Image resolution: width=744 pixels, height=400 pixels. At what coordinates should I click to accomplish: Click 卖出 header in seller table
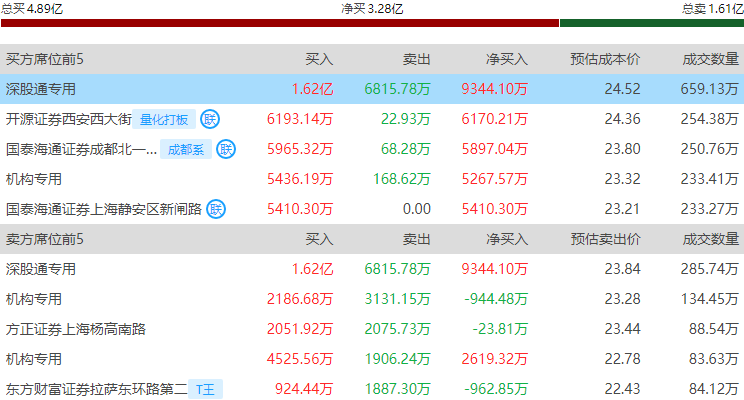417,239
